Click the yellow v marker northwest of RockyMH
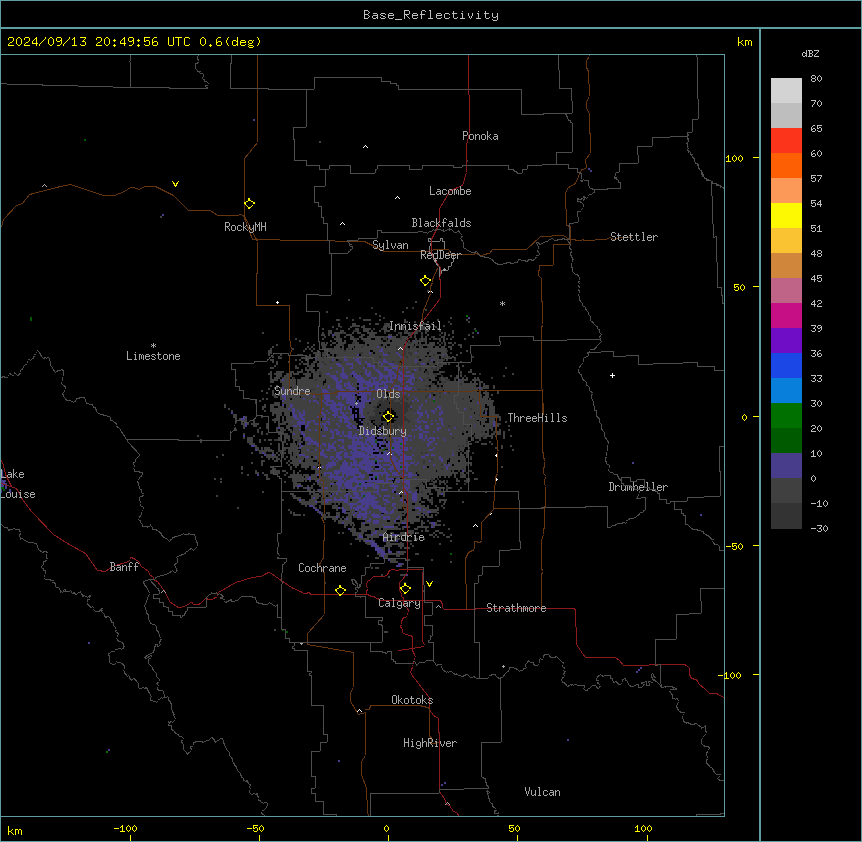 [x=175, y=184]
